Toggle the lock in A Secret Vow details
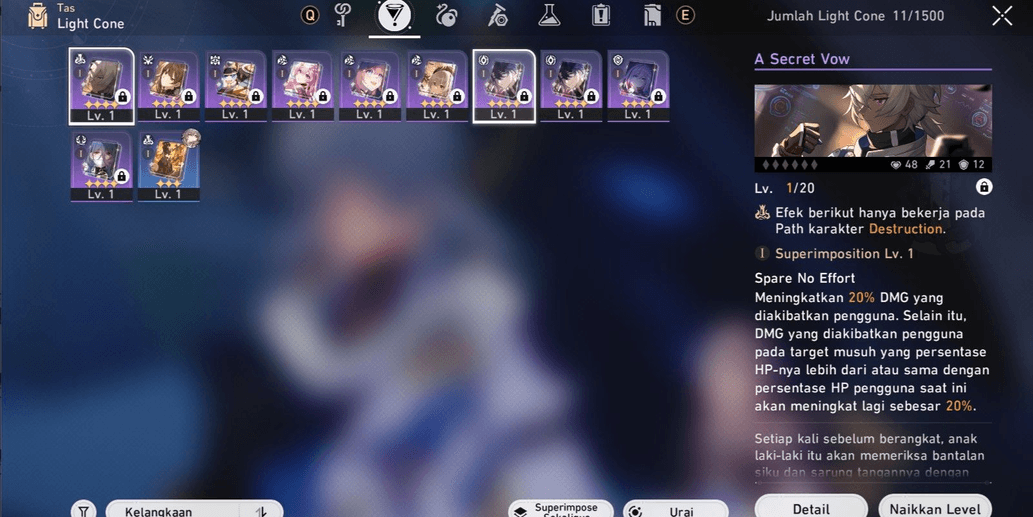 984,187
